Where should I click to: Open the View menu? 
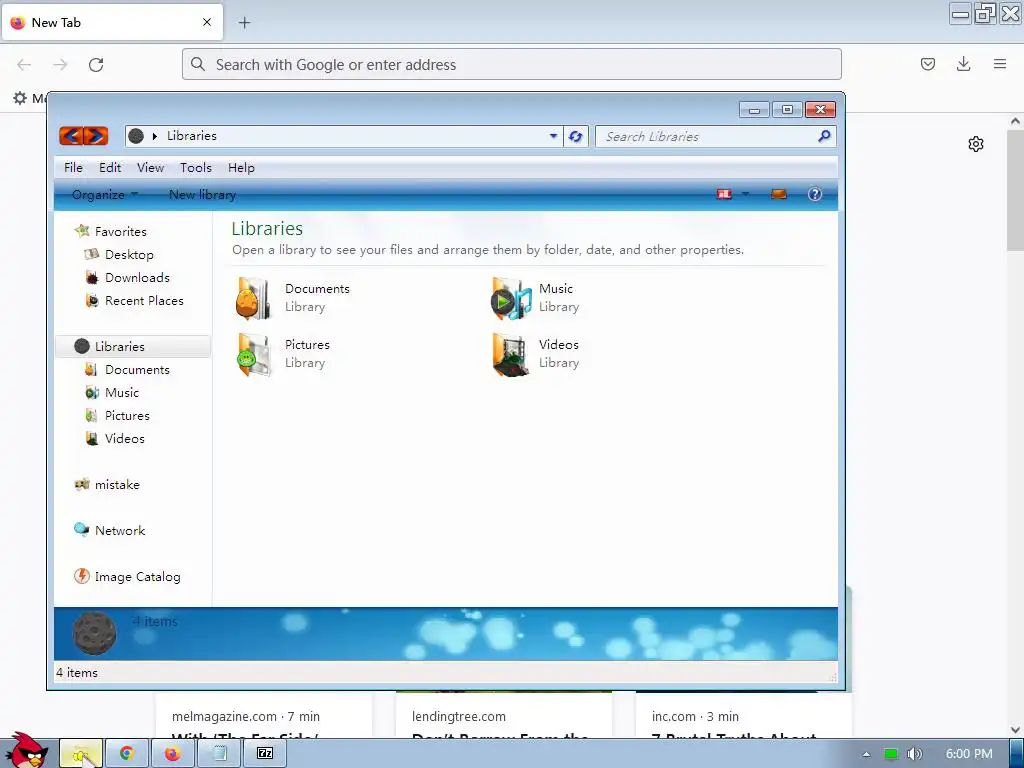coord(150,167)
